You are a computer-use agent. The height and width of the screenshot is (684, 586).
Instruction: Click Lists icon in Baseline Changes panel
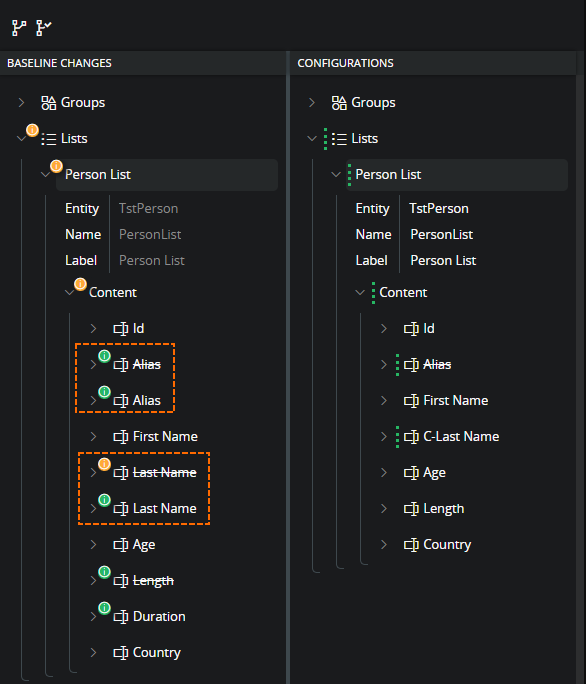click(x=48, y=139)
